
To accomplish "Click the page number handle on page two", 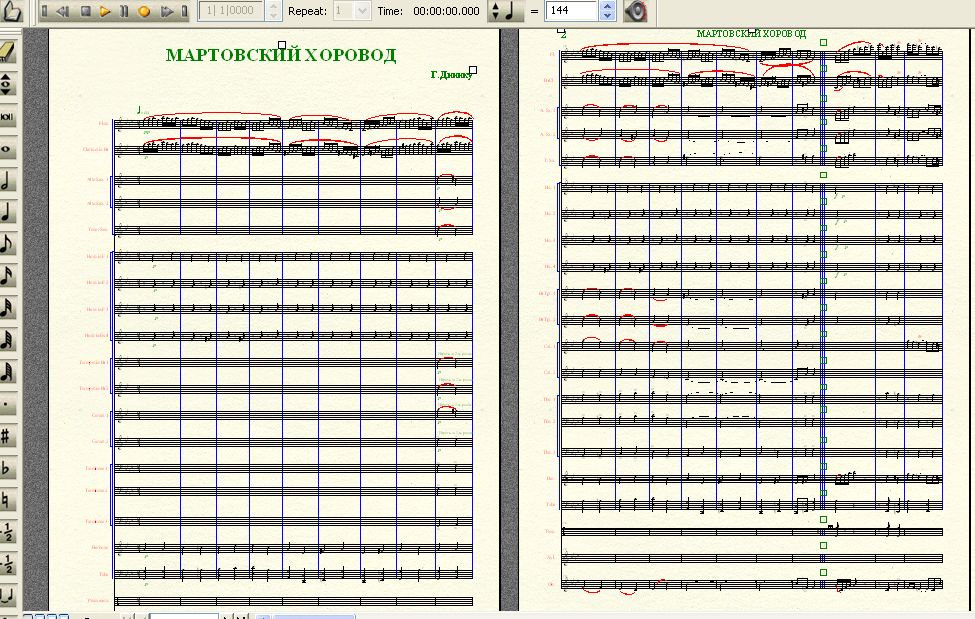I will point(561,30).
